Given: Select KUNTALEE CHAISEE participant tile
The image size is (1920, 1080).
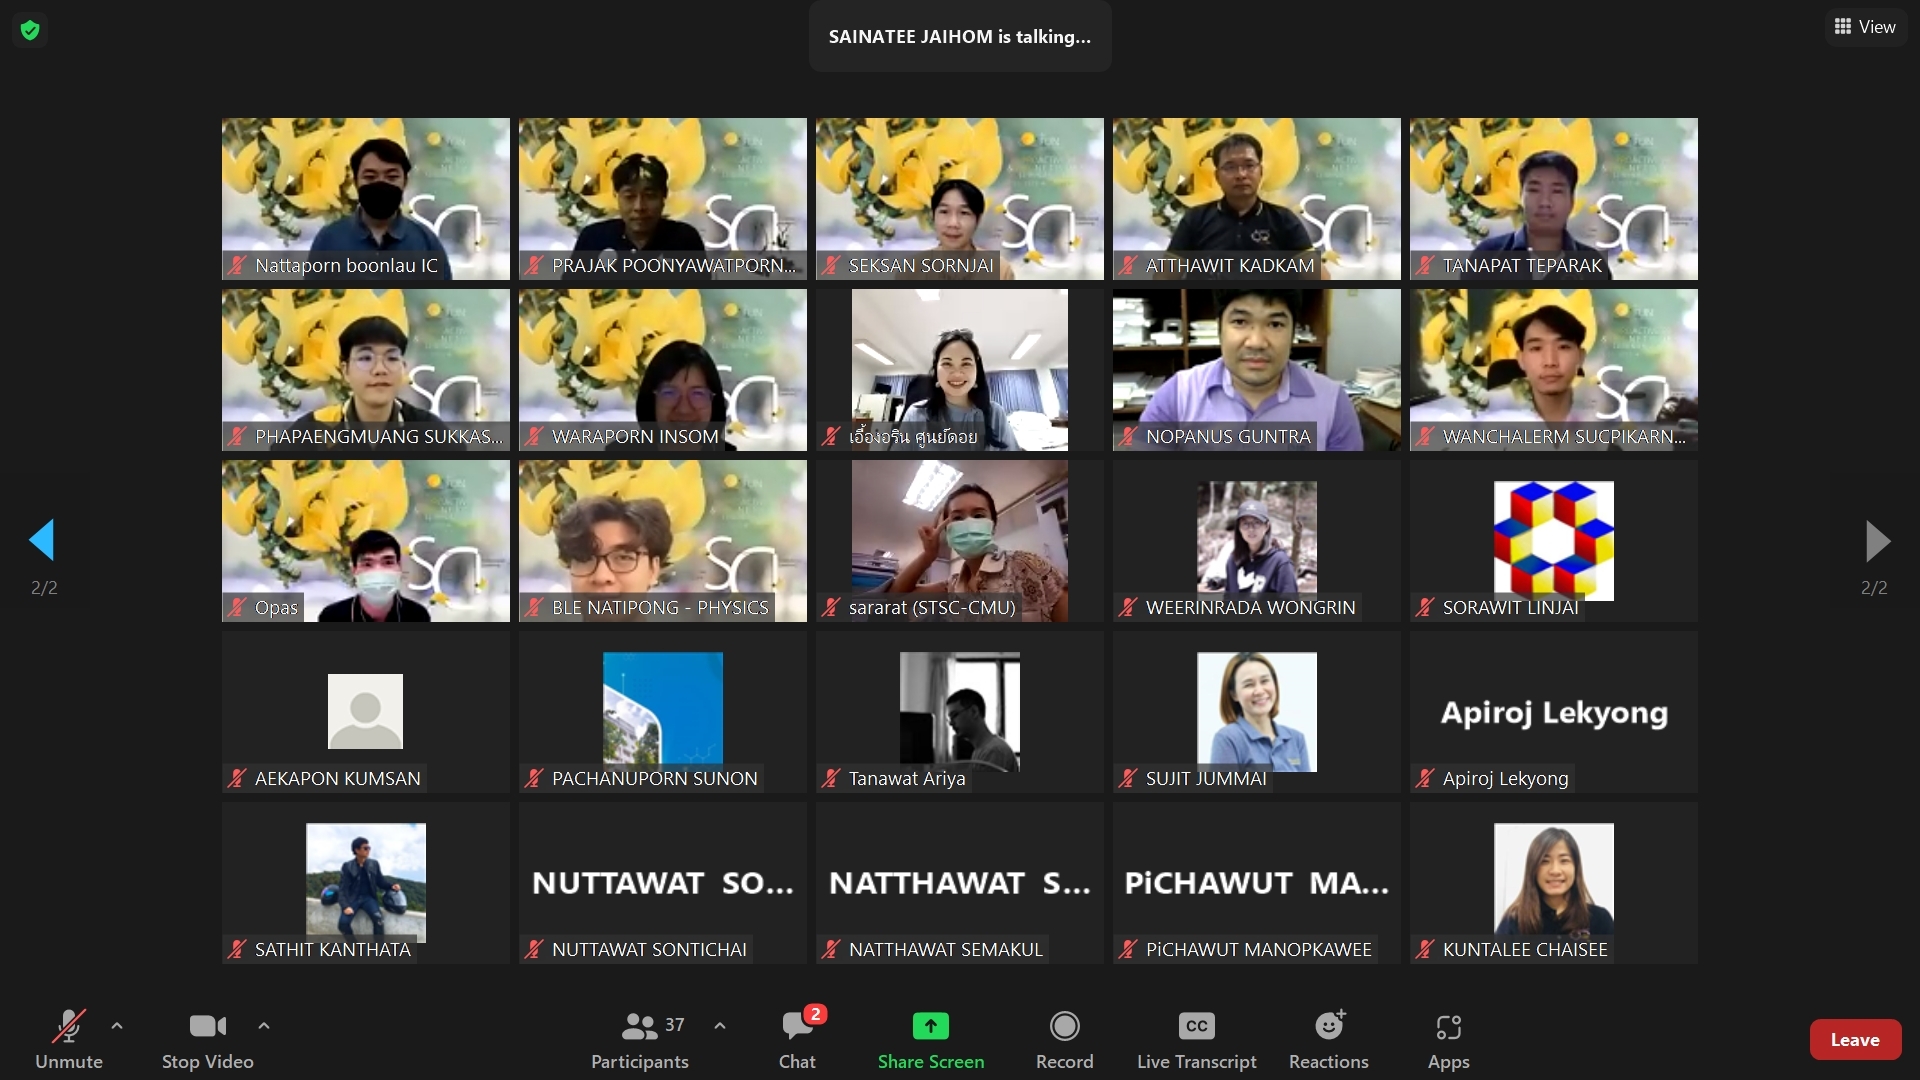Looking at the screenshot, I should coord(1553,882).
